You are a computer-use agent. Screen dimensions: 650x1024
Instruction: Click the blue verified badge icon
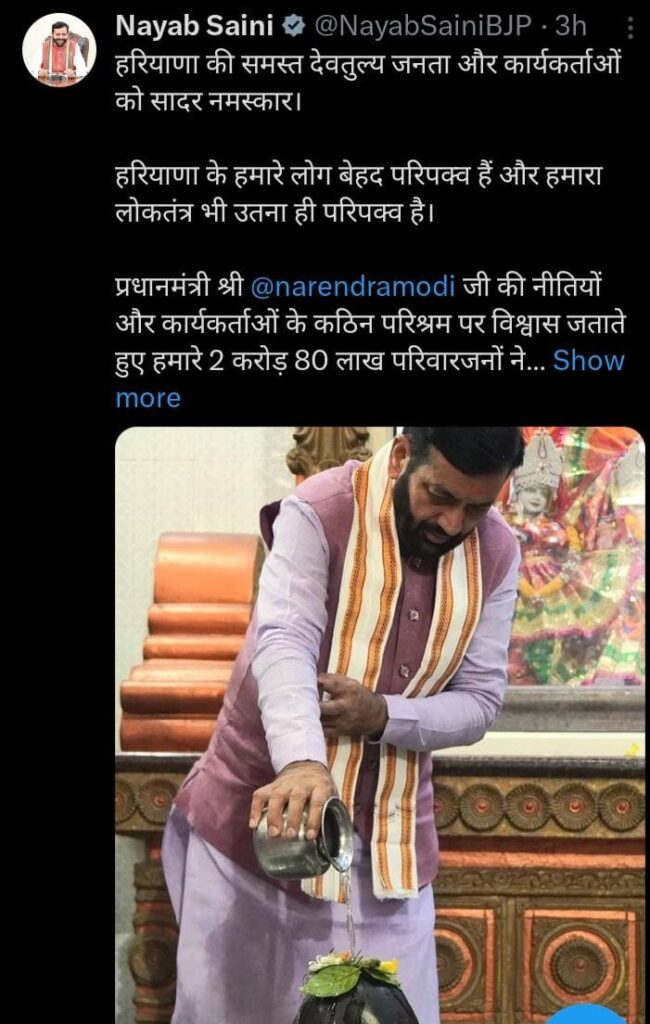[293, 26]
